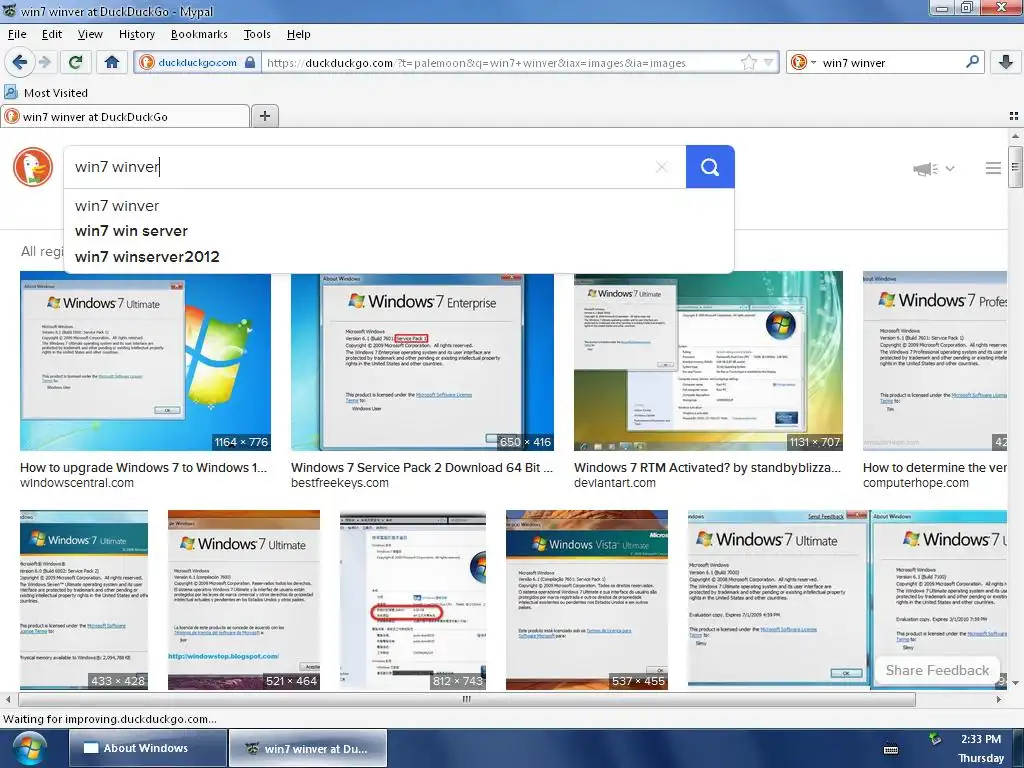Open the DuckDuckGo hamburger menu
1024x768 pixels.
click(993, 168)
